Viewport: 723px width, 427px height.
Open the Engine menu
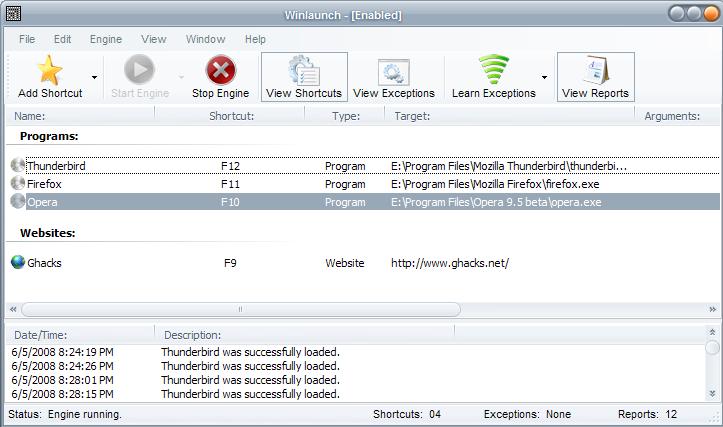[106, 39]
